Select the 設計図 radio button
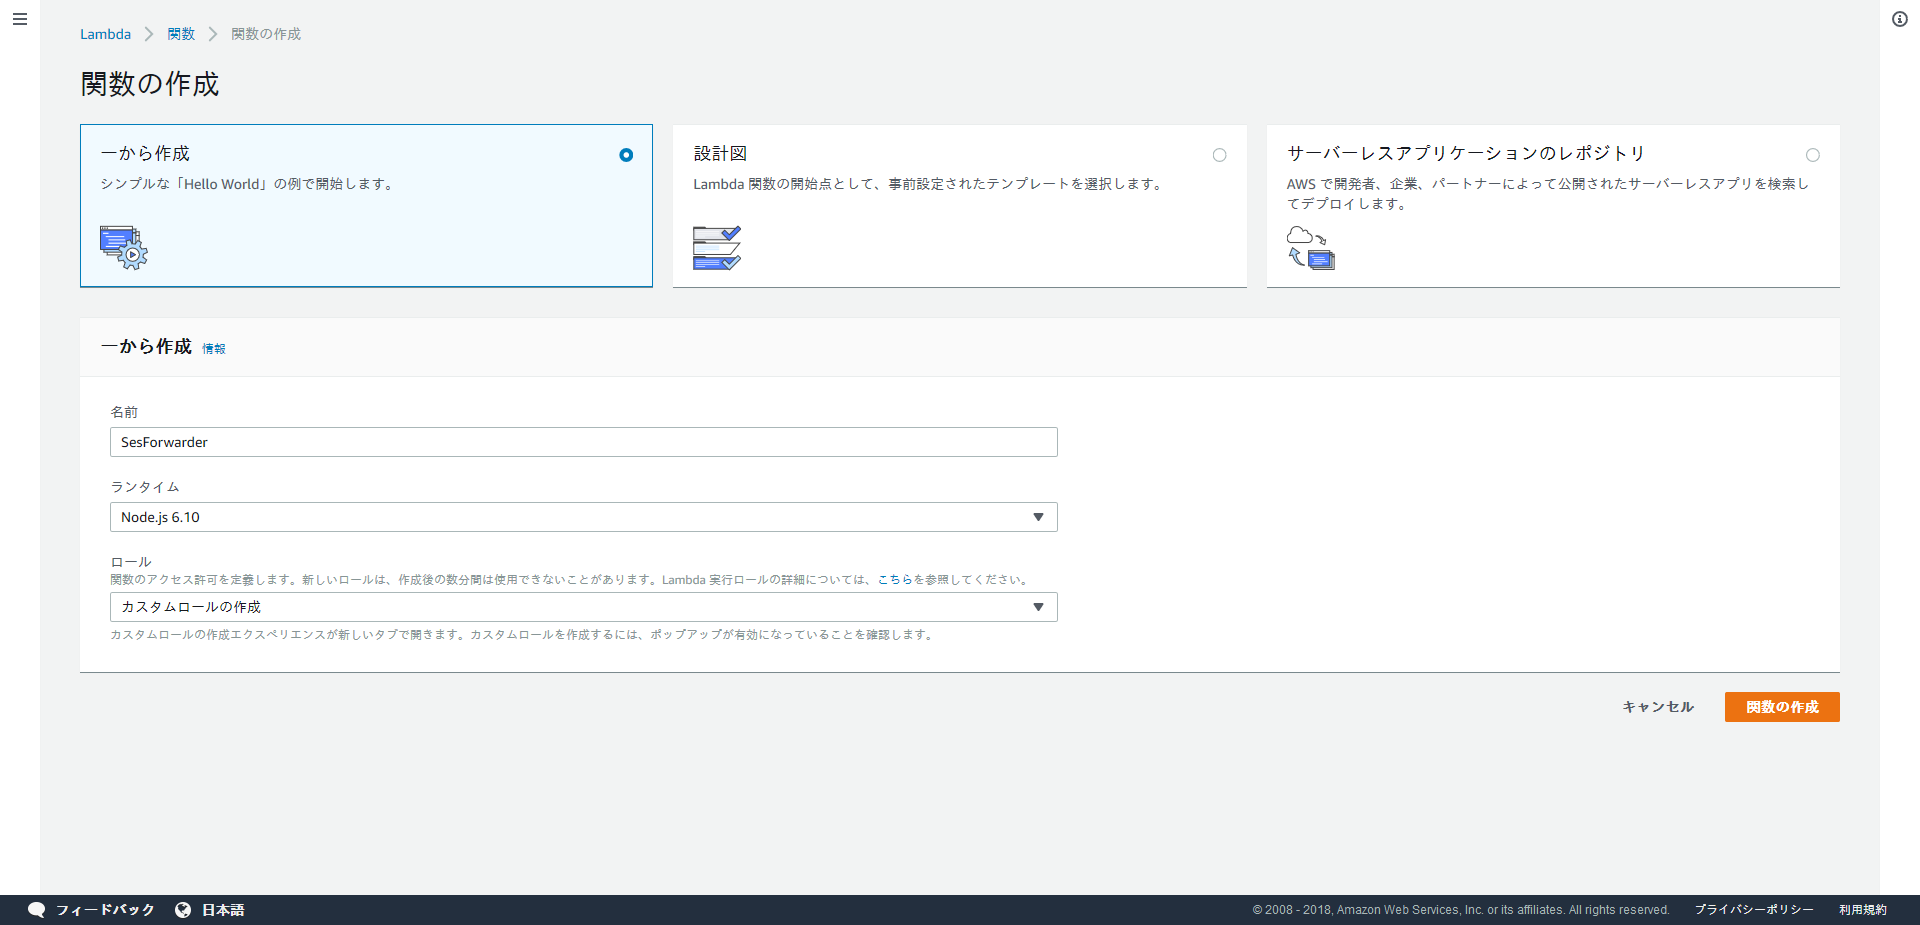The width and height of the screenshot is (1920, 925). click(x=1219, y=155)
